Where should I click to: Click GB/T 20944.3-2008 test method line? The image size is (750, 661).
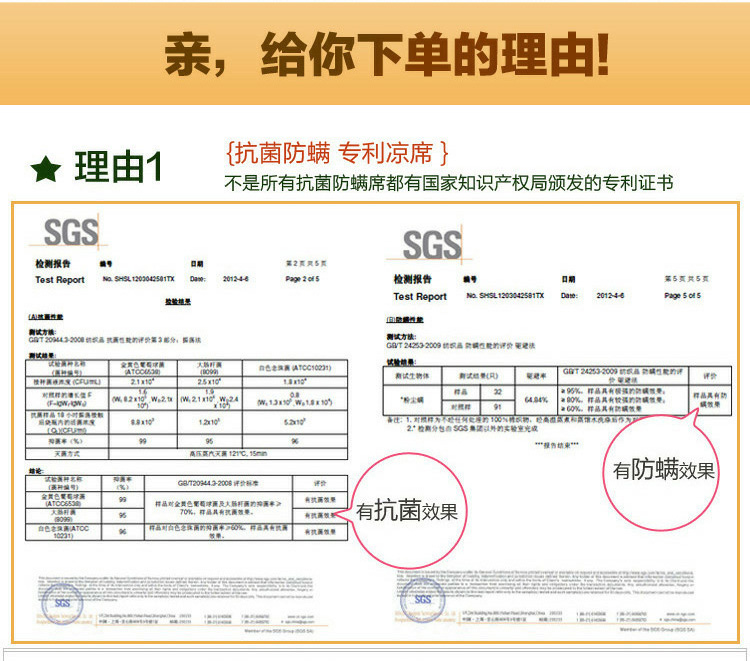coord(115,340)
